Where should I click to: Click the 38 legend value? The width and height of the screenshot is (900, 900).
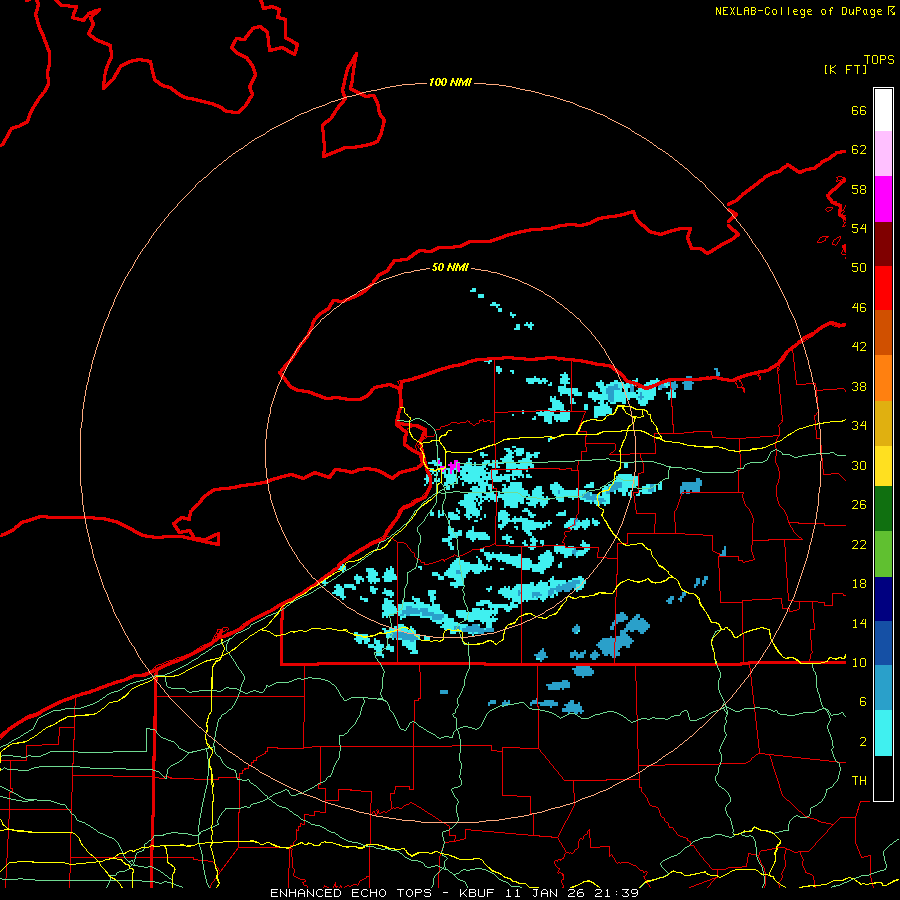[x=859, y=387]
